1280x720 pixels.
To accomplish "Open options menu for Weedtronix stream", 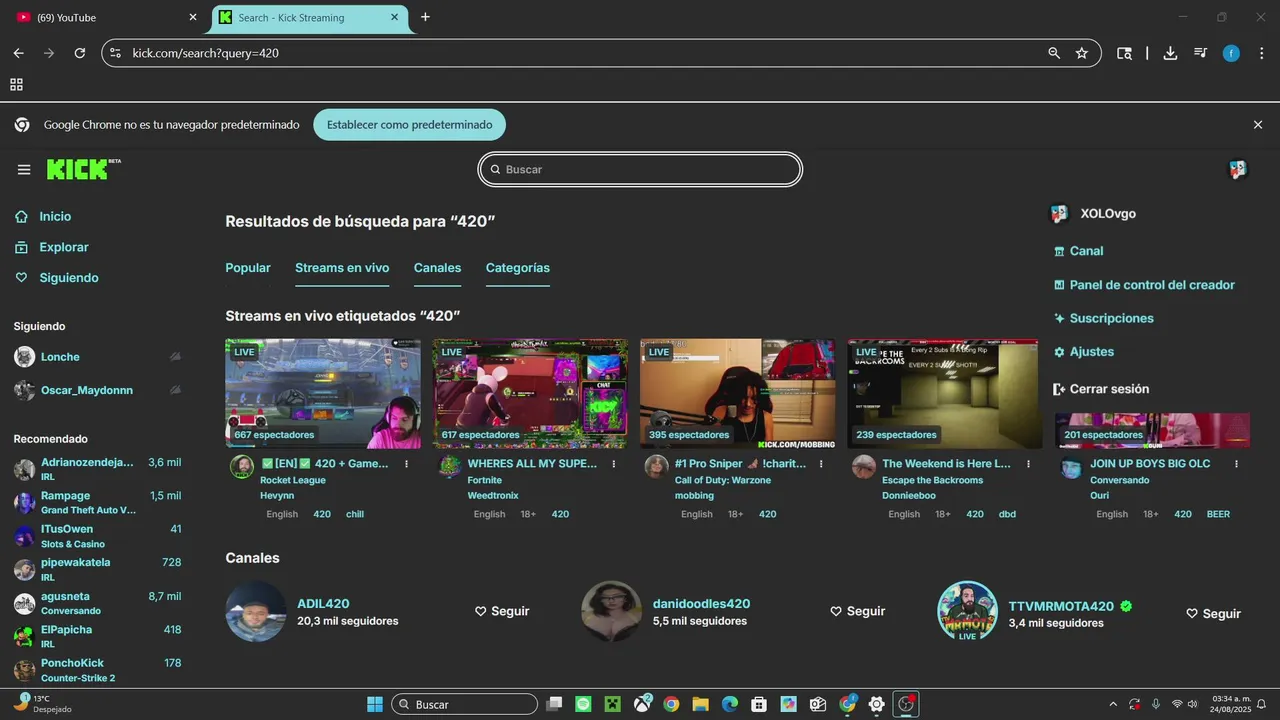I will pos(613,464).
